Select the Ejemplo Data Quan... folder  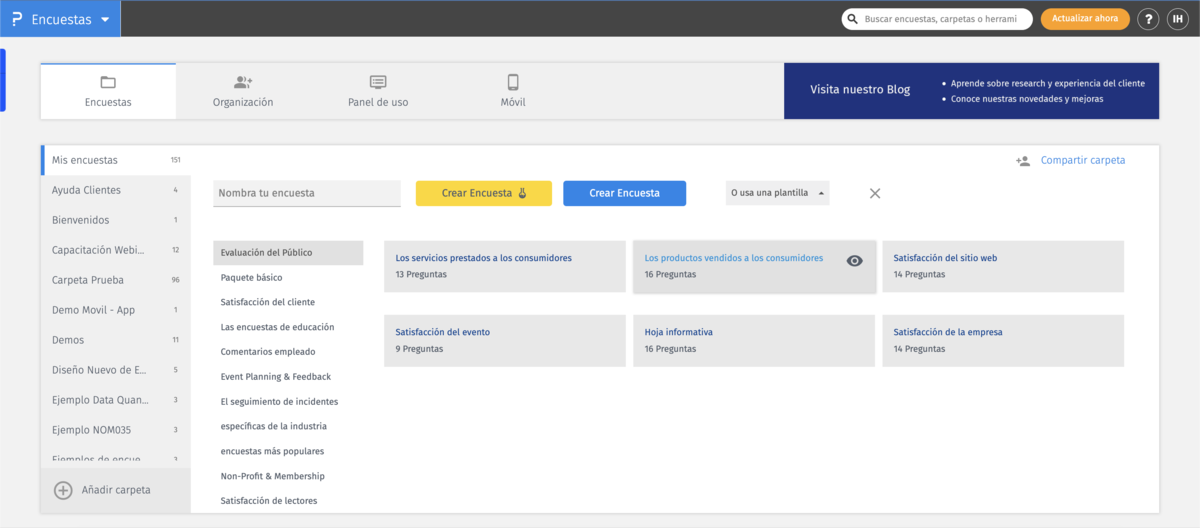116,400
